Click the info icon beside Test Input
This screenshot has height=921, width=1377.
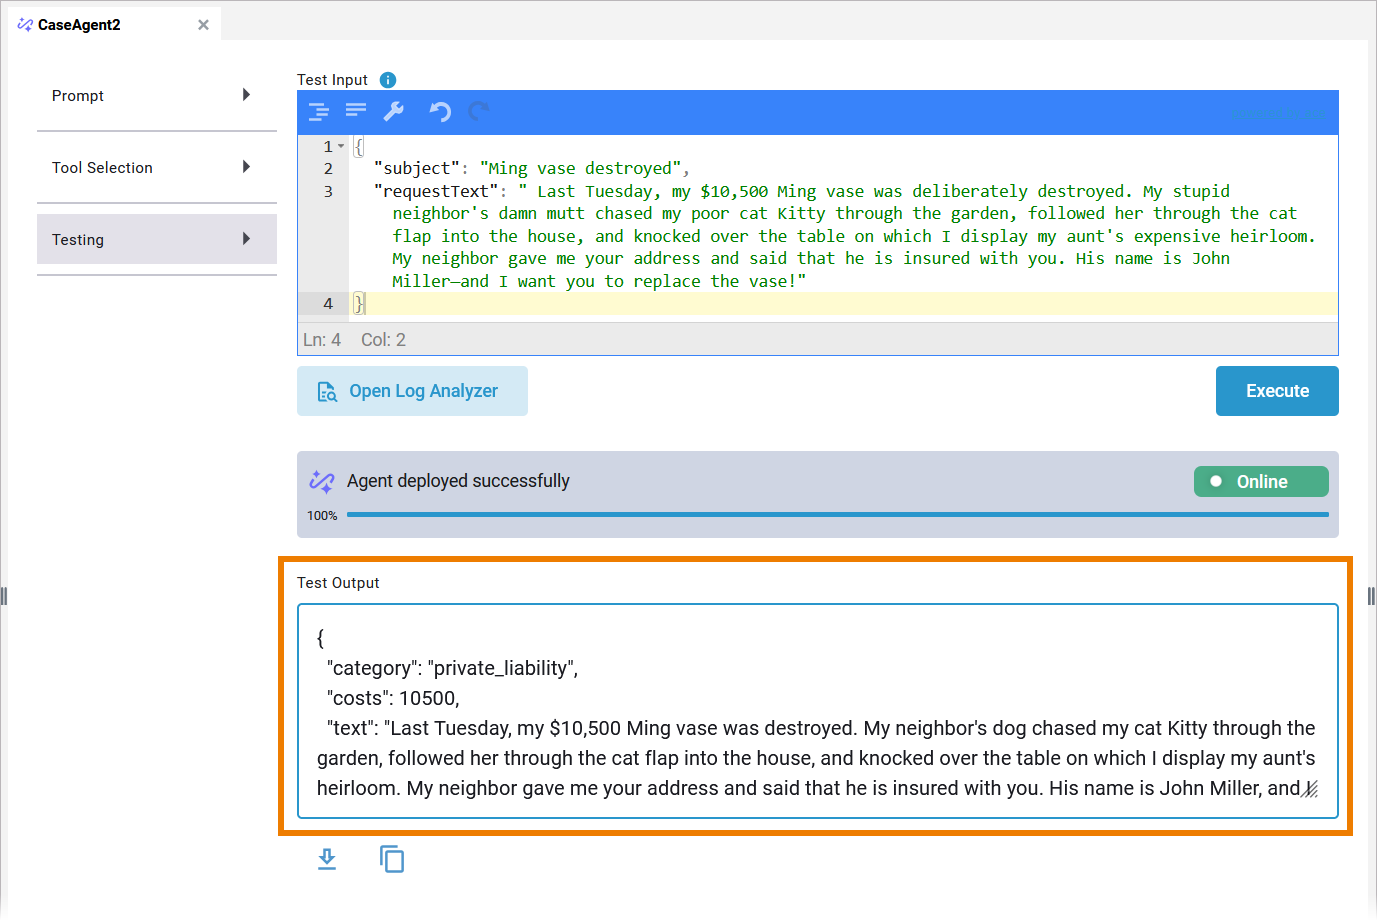pos(388,80)
